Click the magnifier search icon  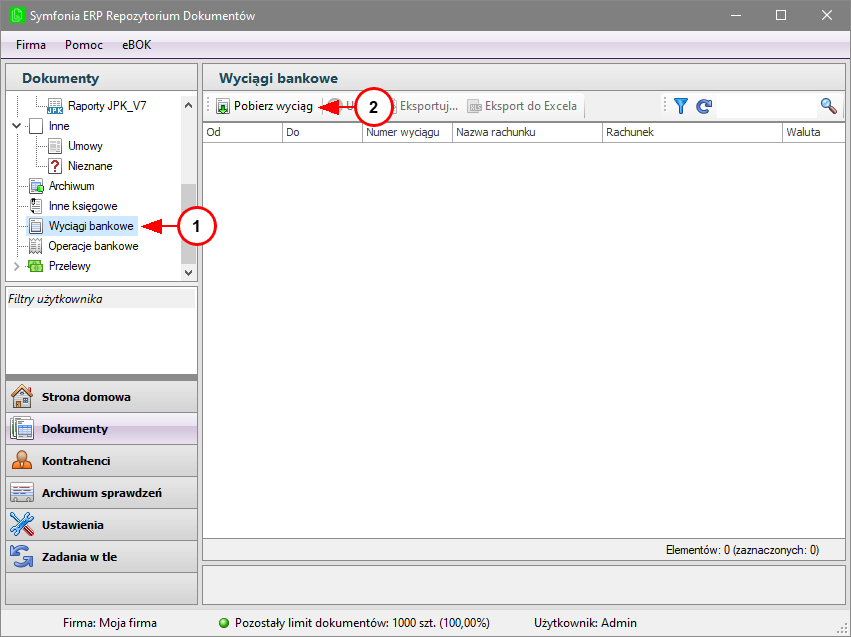pyautogui.click(x=828, y=106)
